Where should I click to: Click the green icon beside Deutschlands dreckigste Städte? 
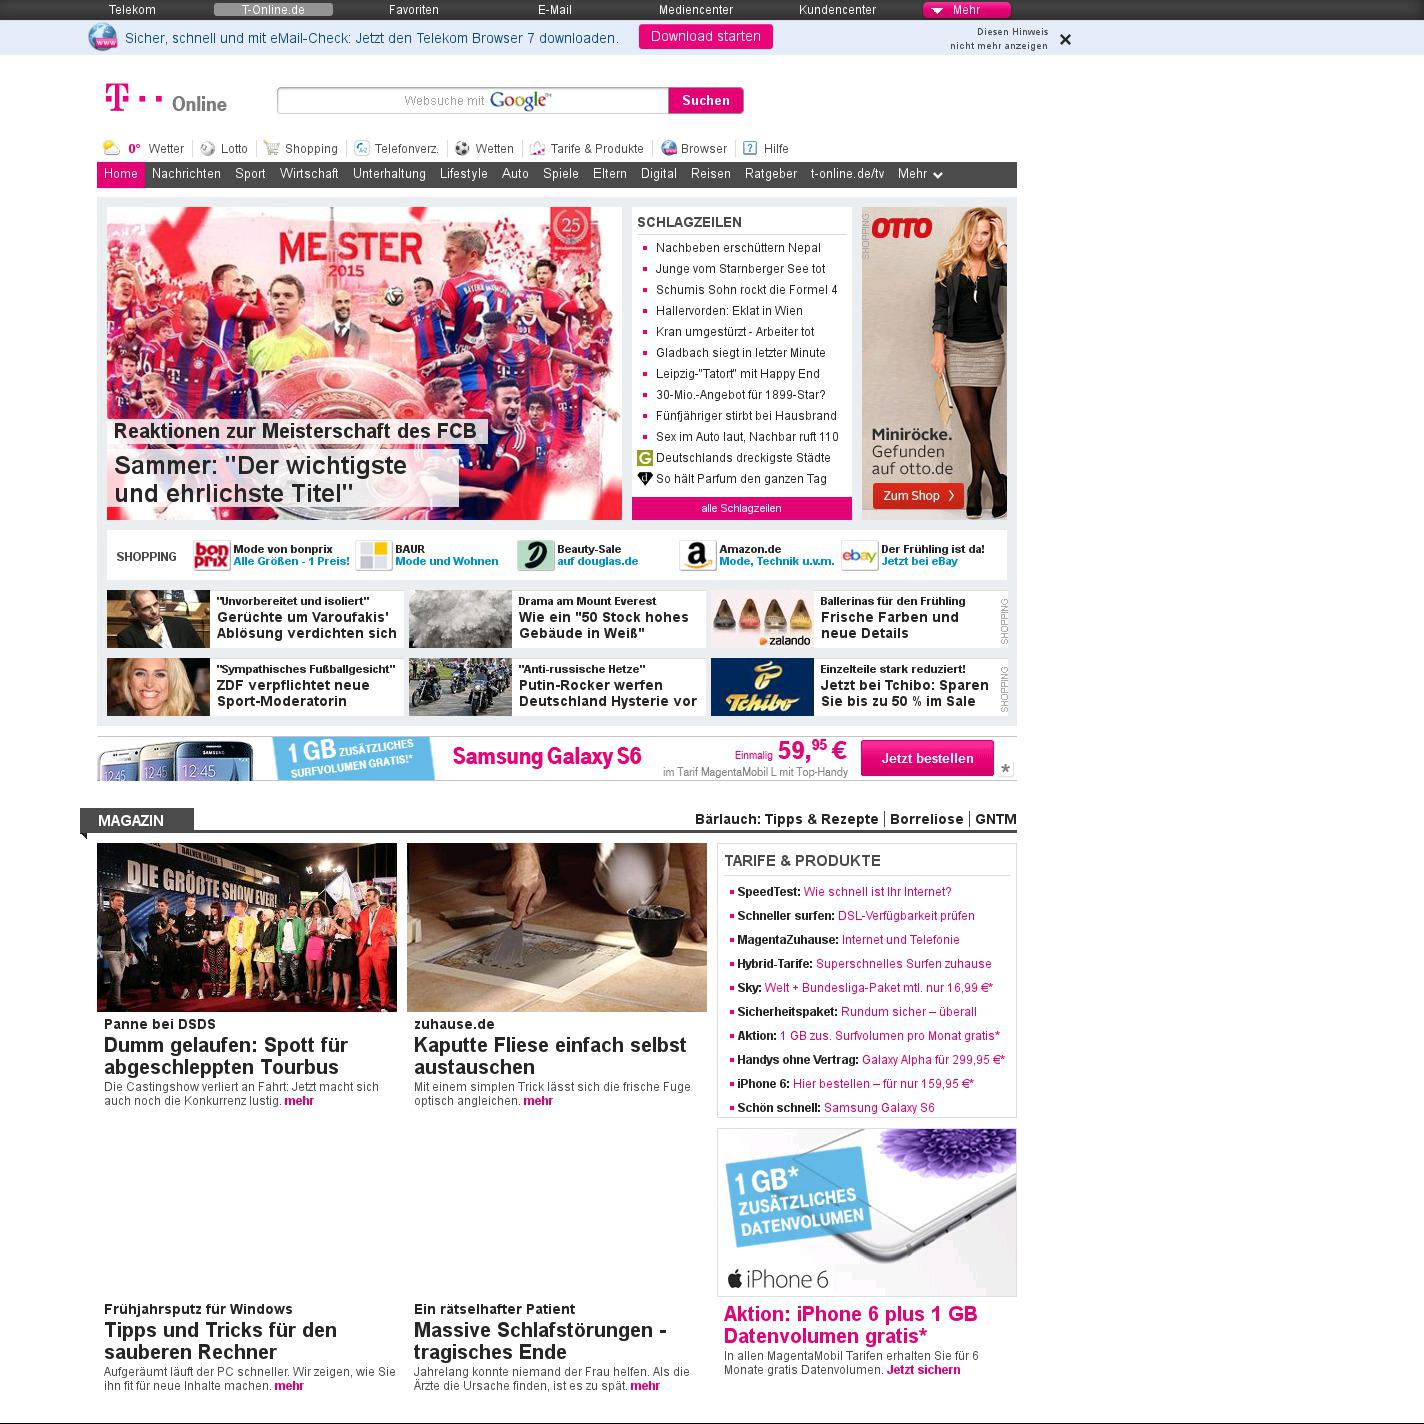pos(645,458)
